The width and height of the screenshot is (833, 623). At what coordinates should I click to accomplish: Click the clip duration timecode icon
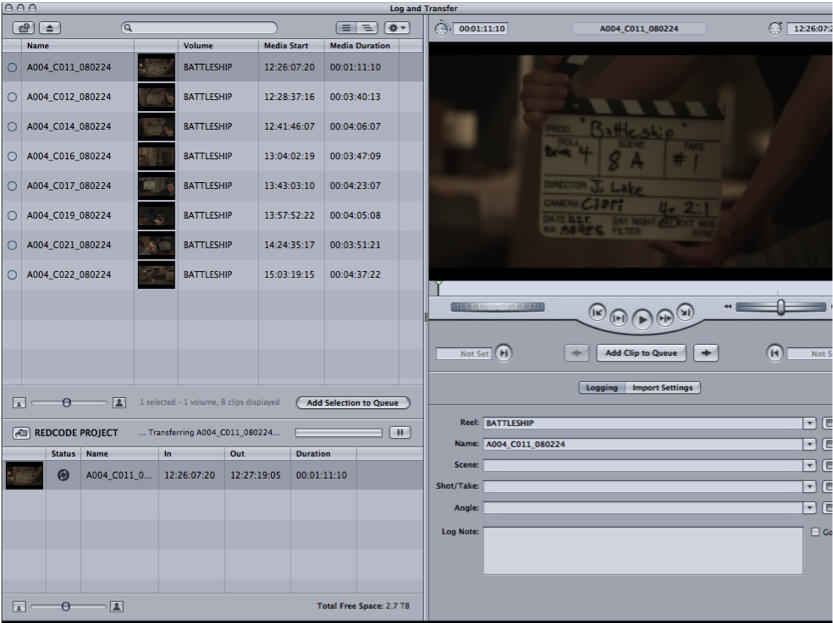tap(441, 29)
